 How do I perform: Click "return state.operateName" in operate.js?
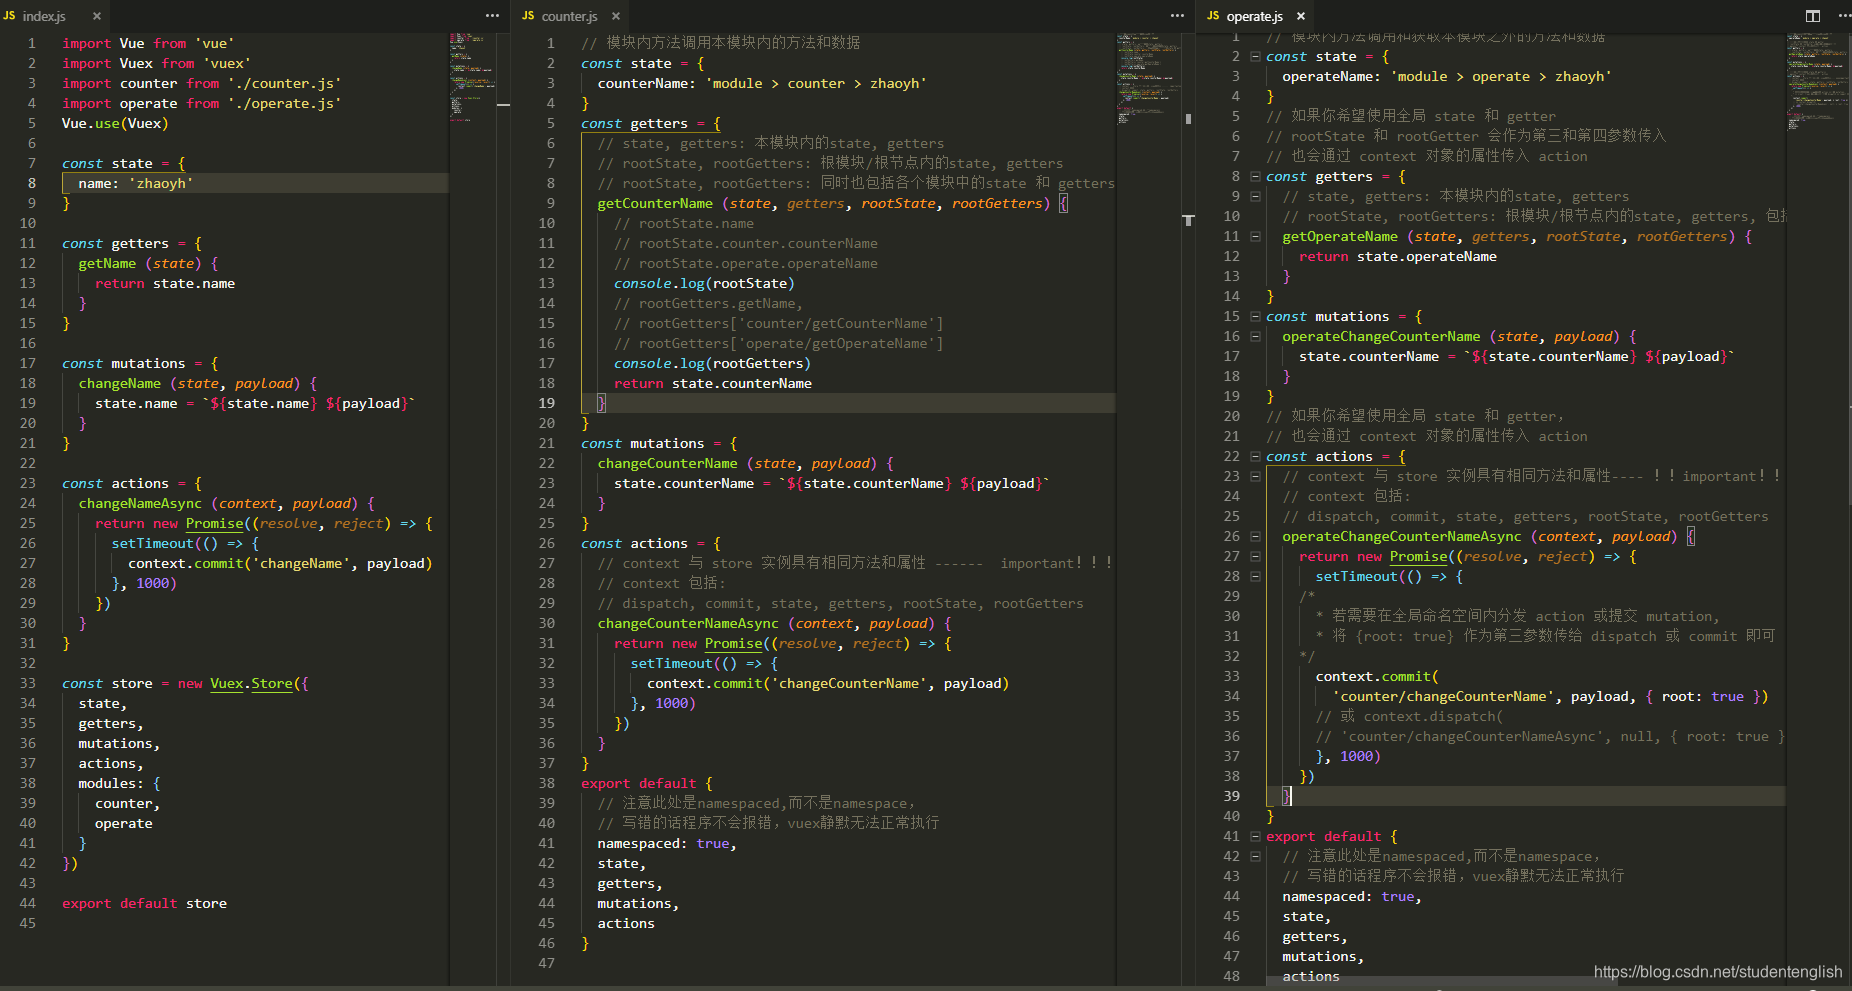coord(1398,256)
